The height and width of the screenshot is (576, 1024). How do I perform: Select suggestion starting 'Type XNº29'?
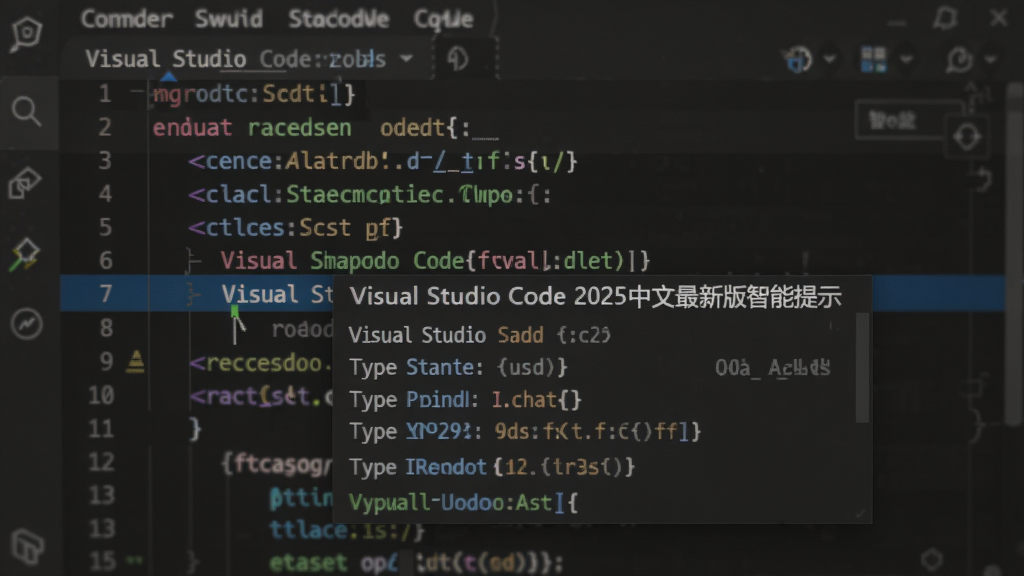point(525,431)
